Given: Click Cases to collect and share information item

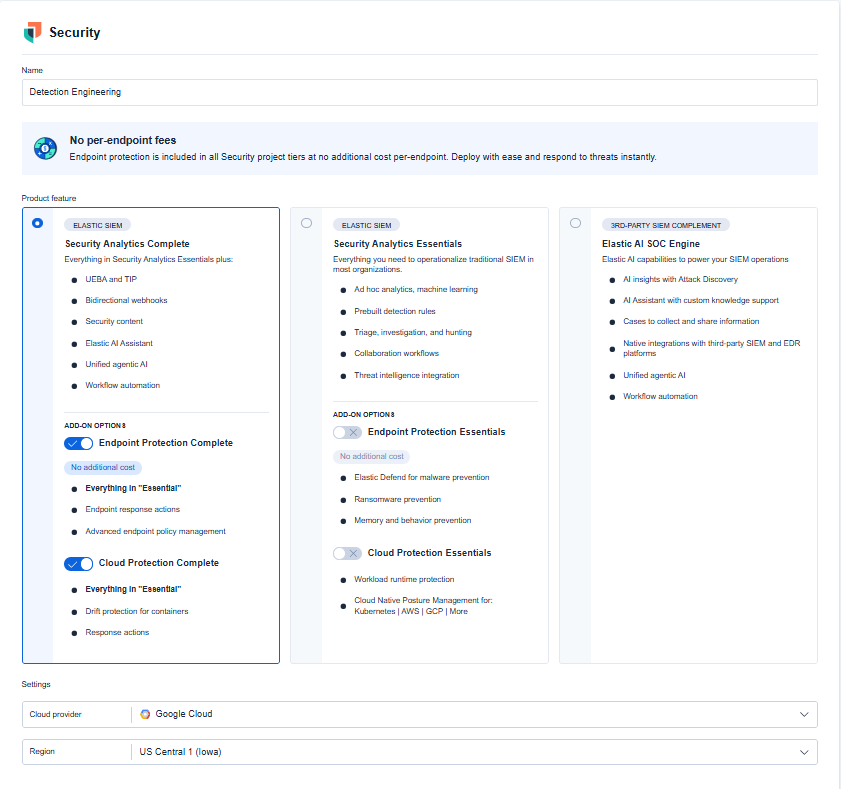Looking at the screenshot, I should [691, 321].
